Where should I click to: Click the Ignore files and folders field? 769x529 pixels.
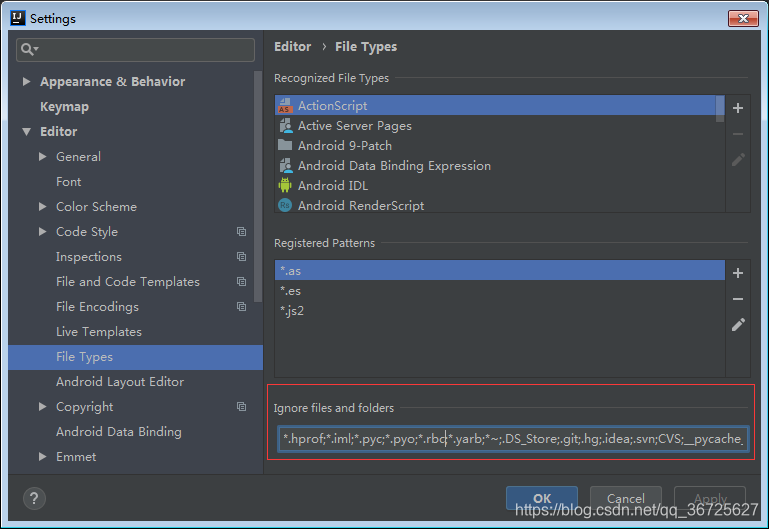click(x=513, y=439)
